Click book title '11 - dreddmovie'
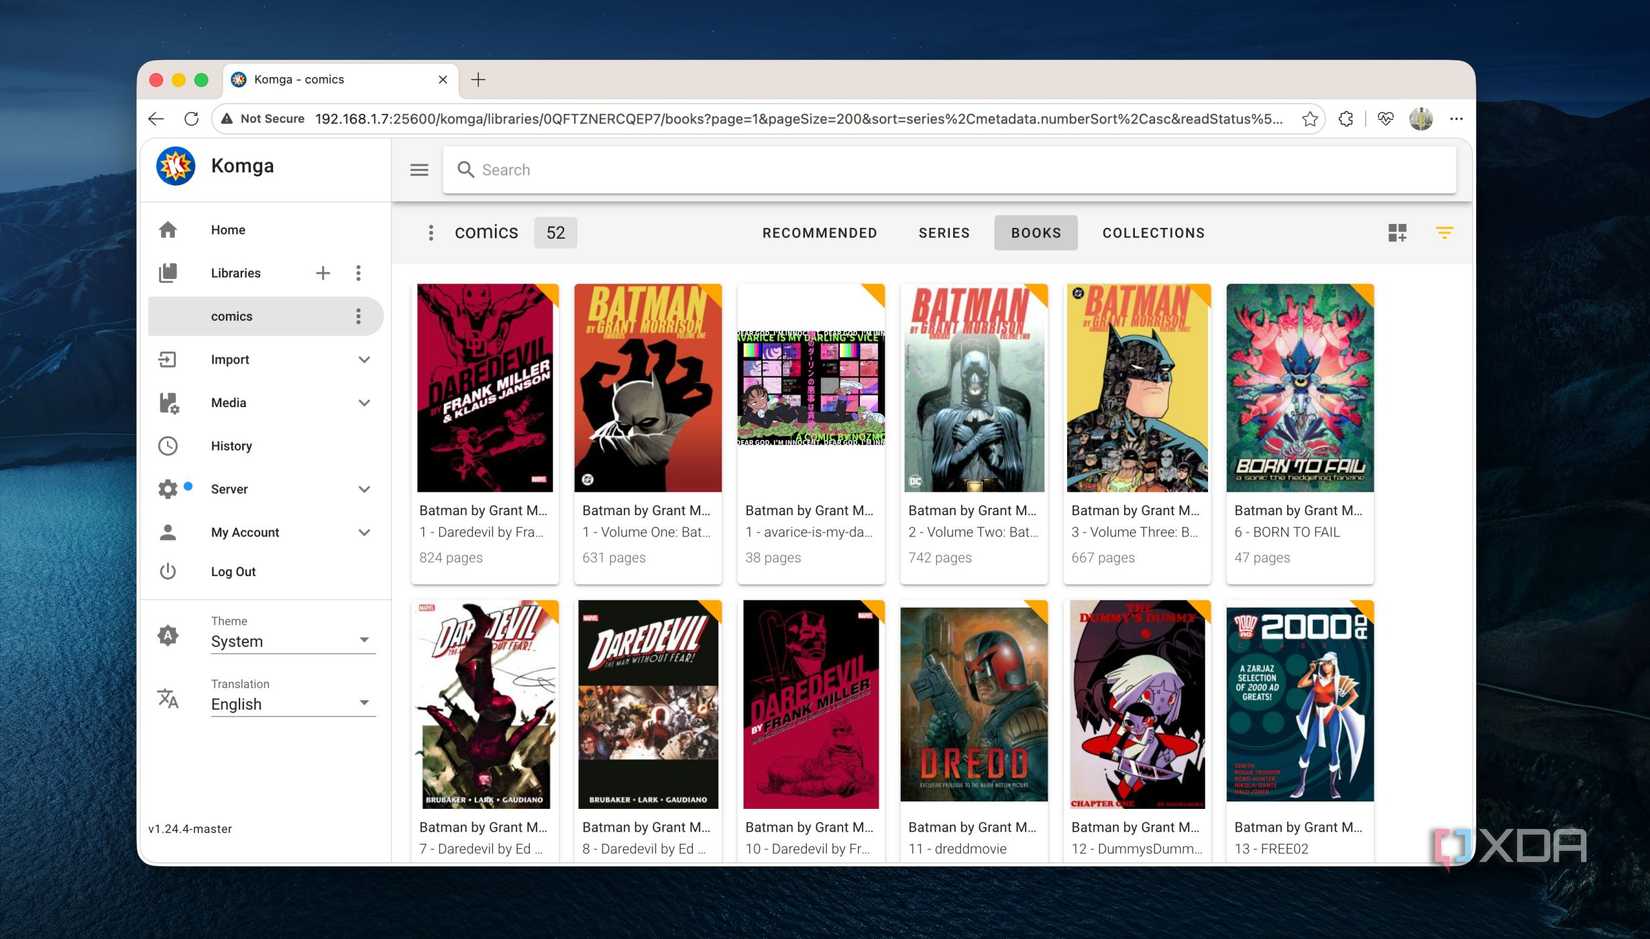This screenshot has height=939, width=1650. (958, 849)
